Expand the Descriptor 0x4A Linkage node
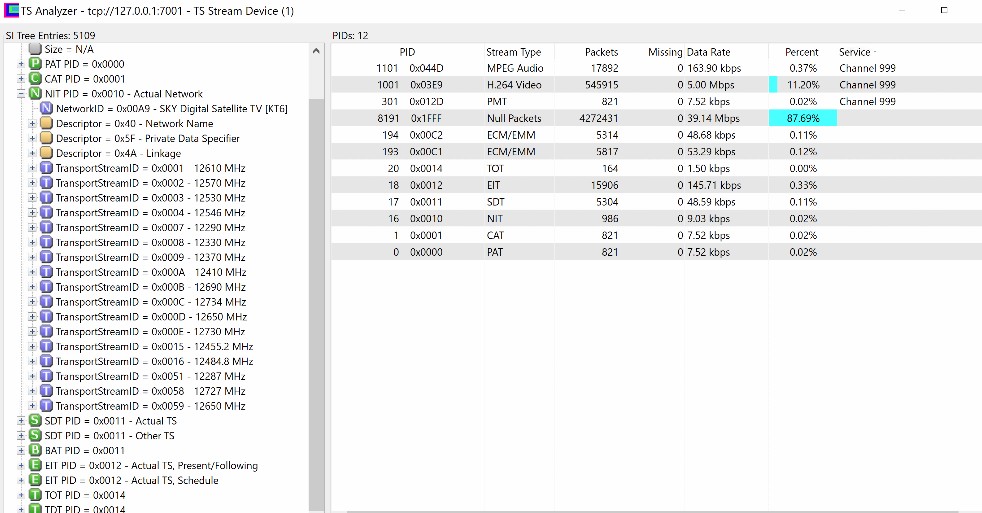This screenshot has width=982, height=513. pyautogui.click(x=32, y=154)
